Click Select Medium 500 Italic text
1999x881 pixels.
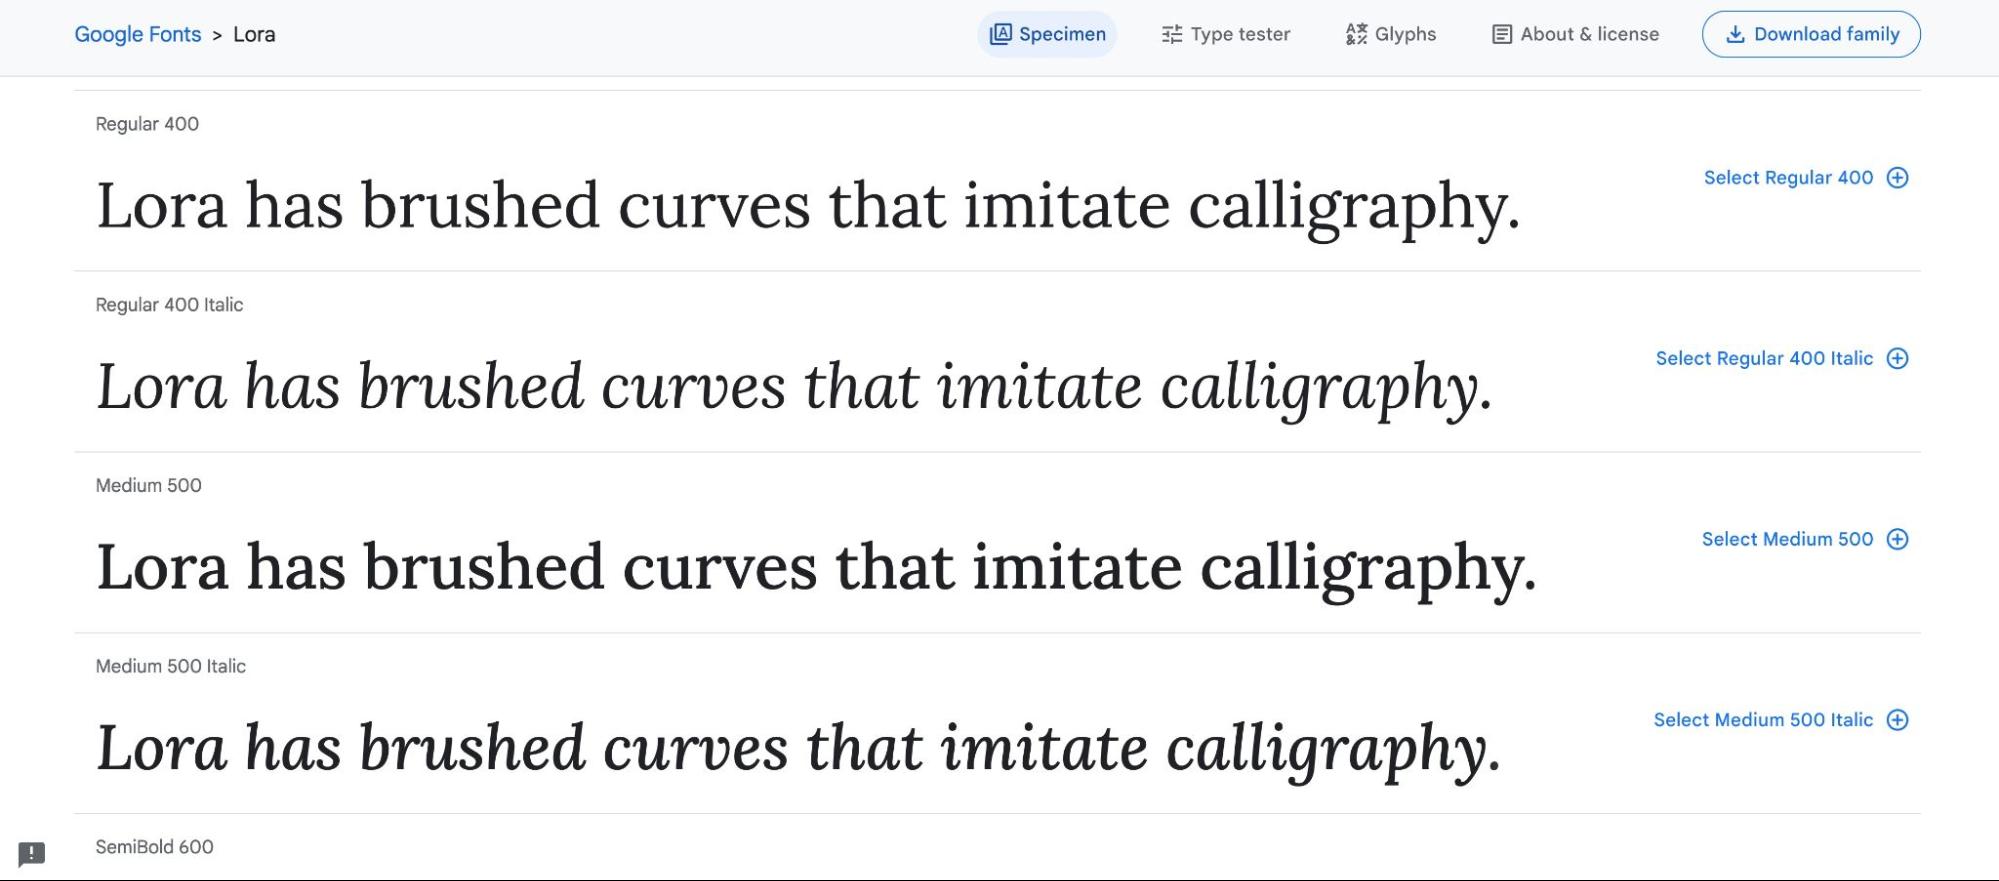click(1763, 720)
